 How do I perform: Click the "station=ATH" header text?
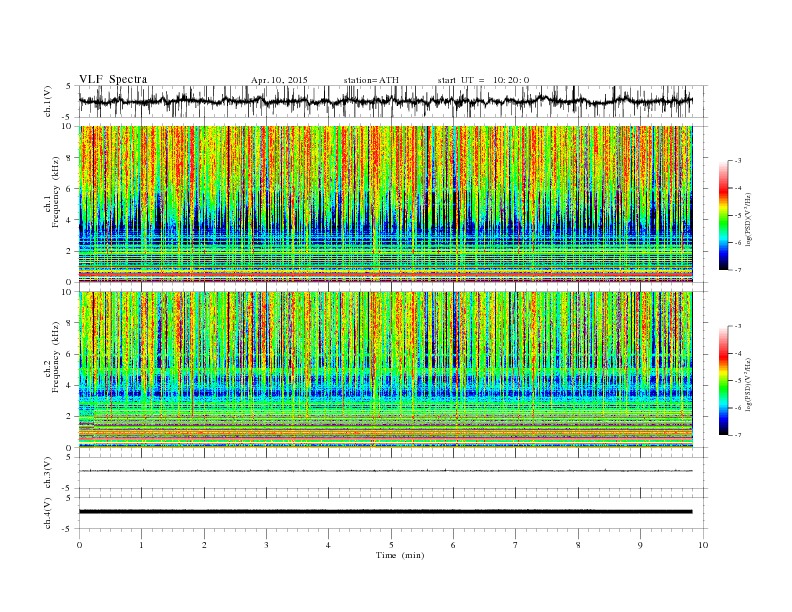tap(371, 80)
